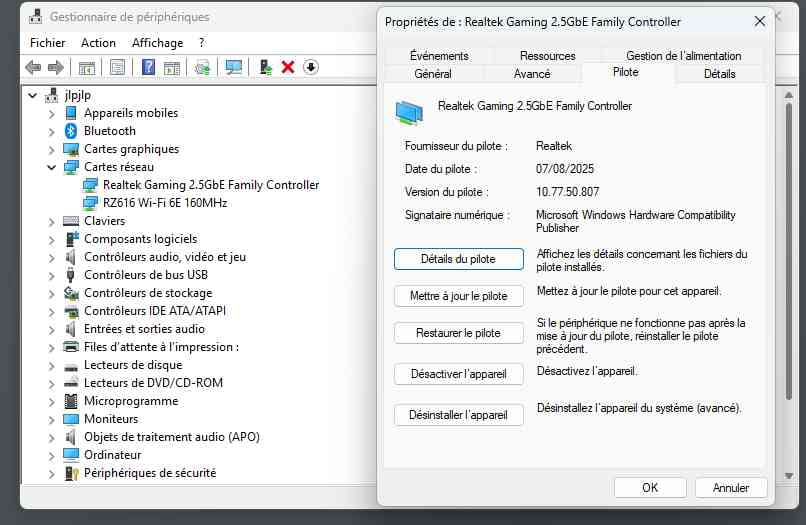
Task: Click the Back arrow in the toolbar
Action: point(33,67)
